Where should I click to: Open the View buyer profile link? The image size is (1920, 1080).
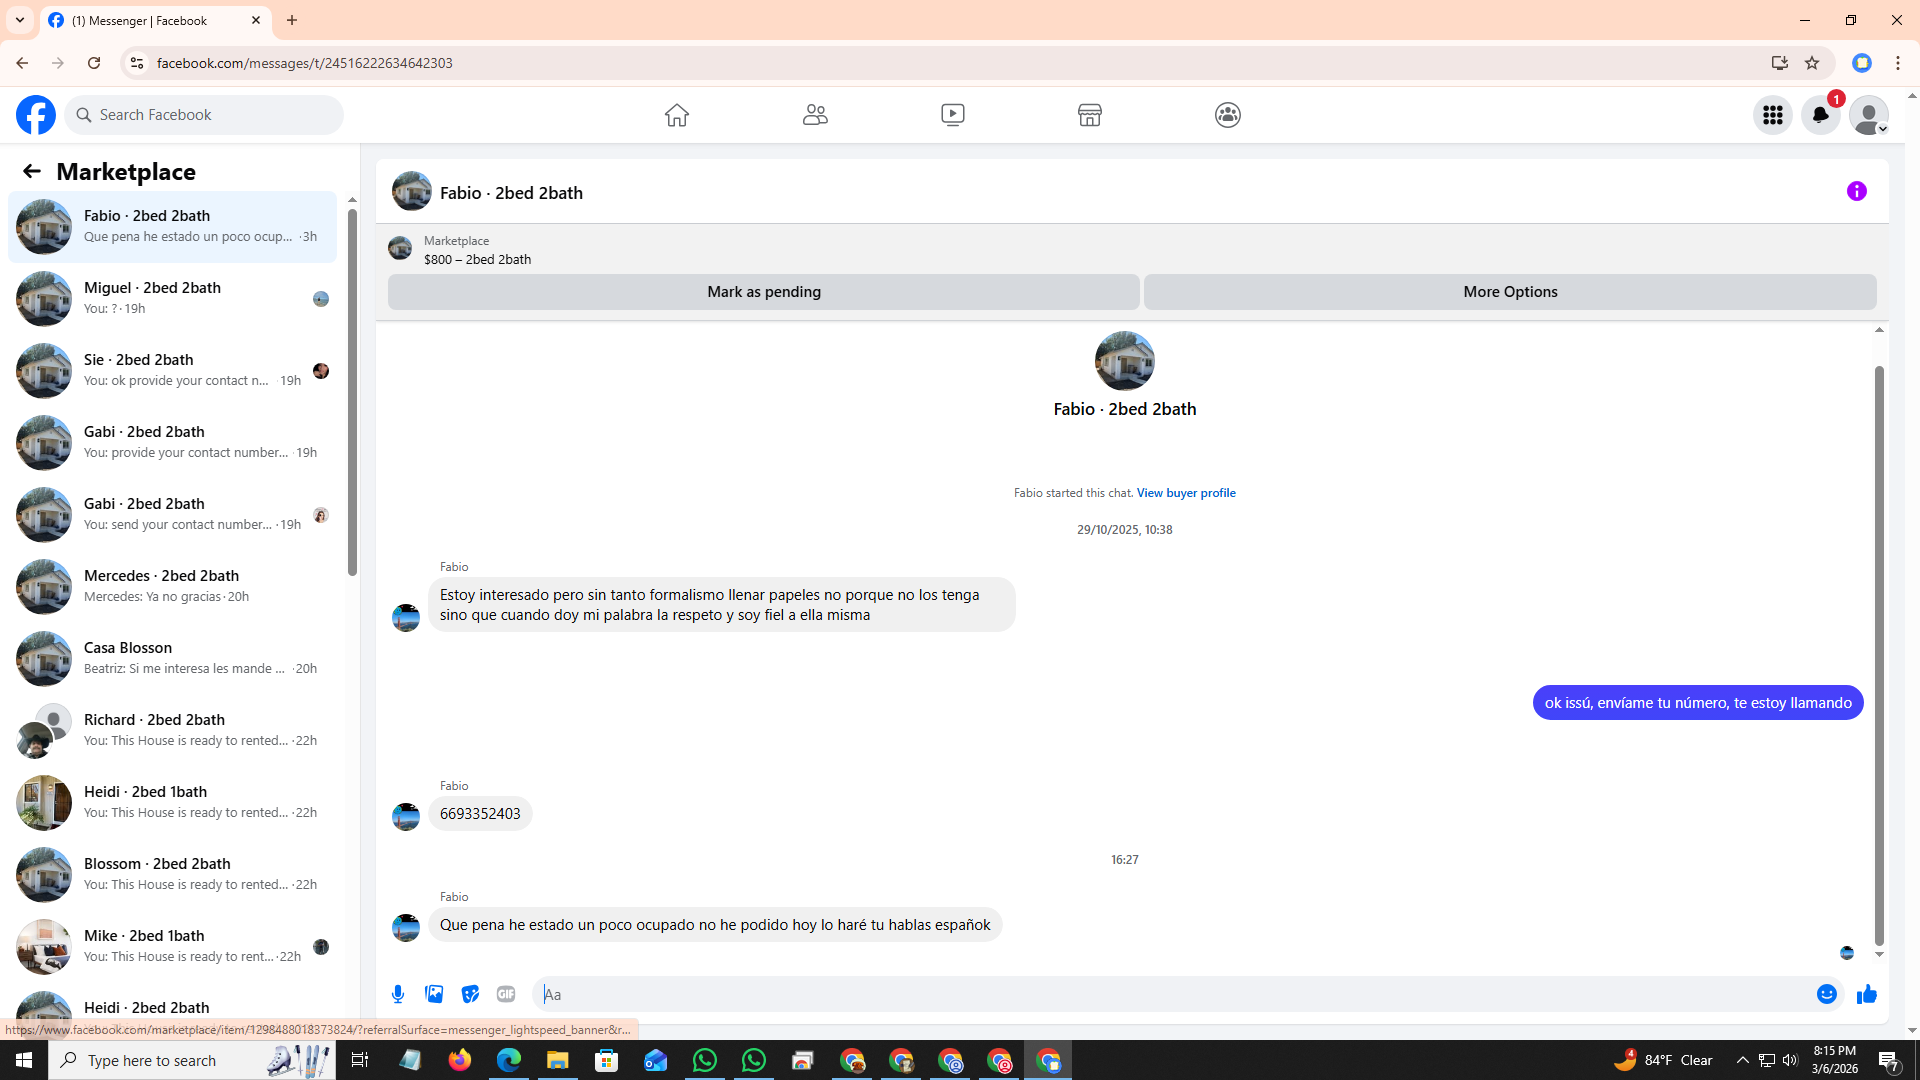(x=1185, y=493)
